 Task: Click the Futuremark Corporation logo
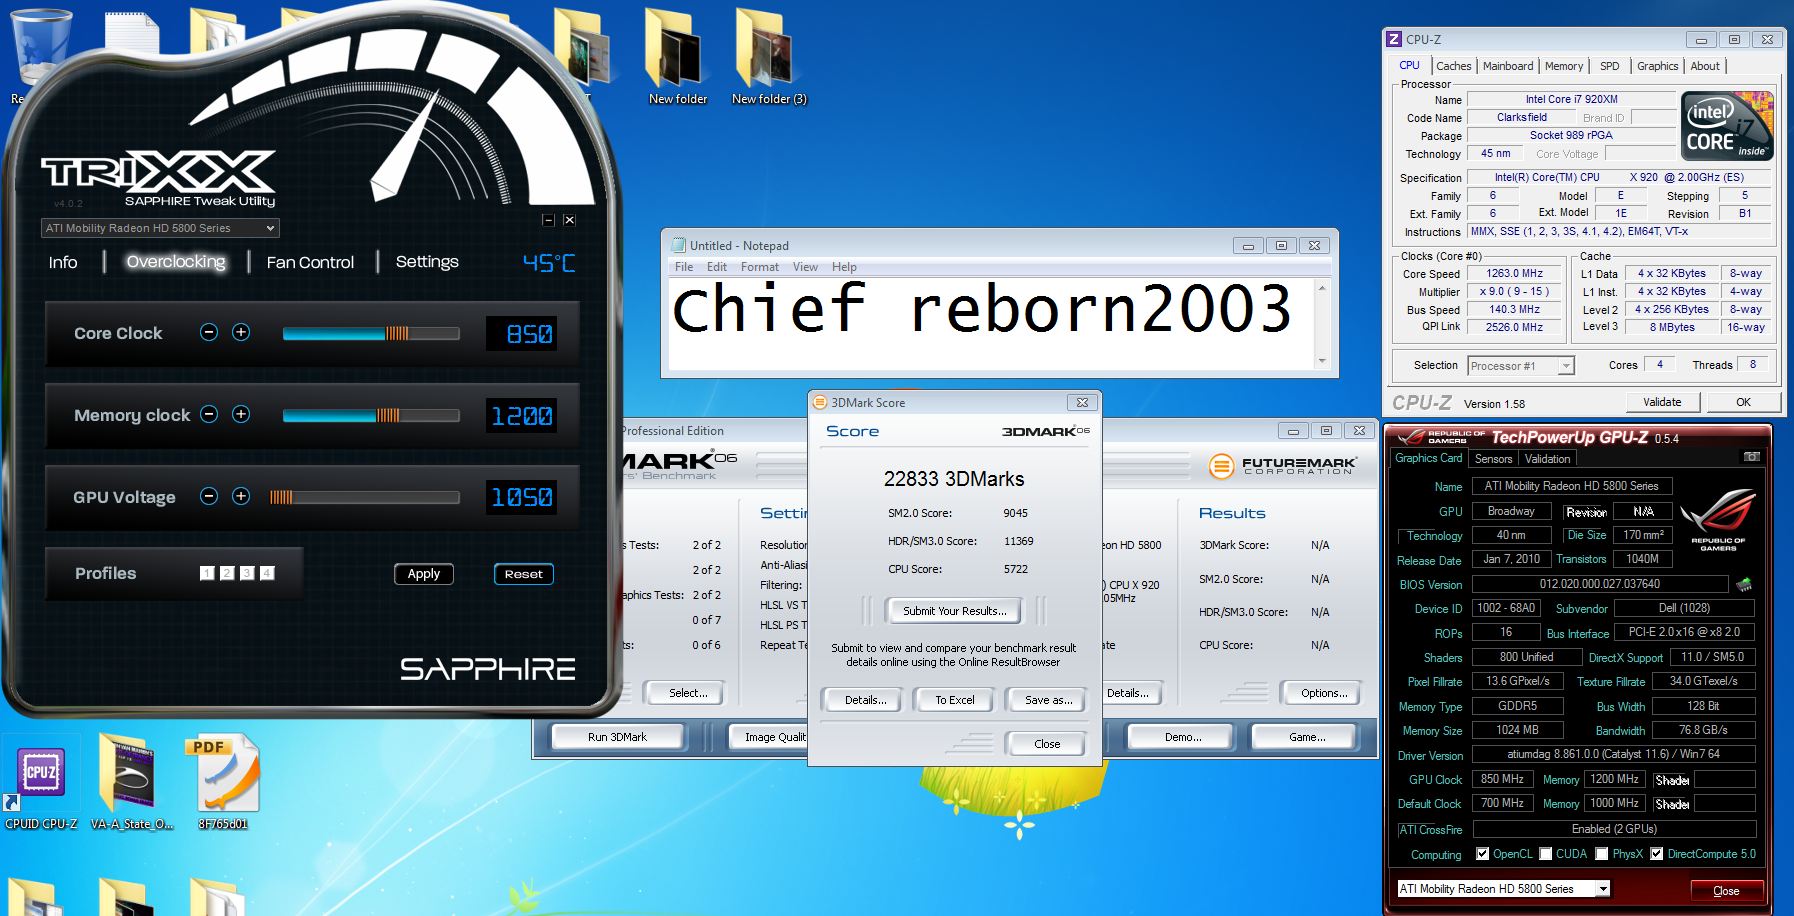click(x=1283, y=466)
